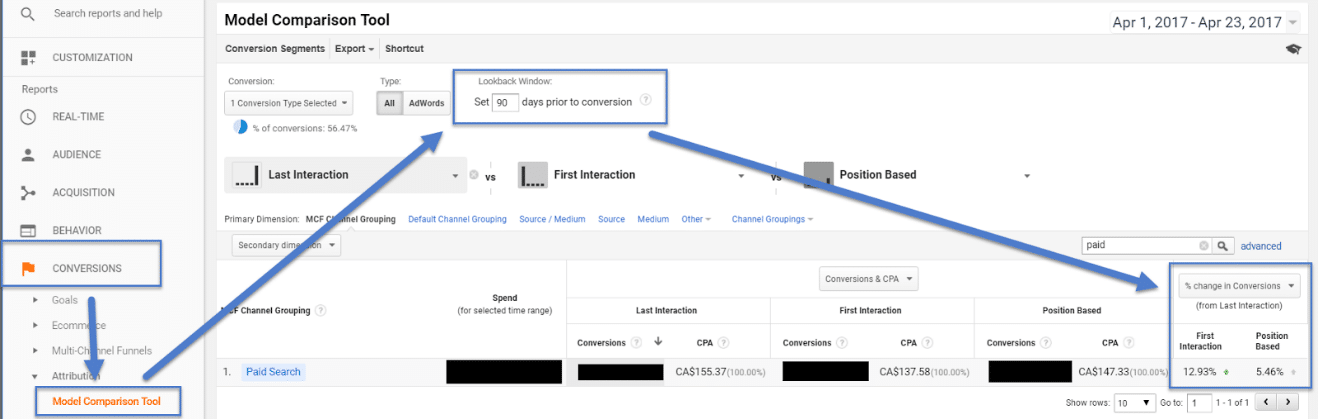The width and height of the screenshot is (1318, 419).
Task: Click the Paid Search channel link
Action: [x=272, y=372]
